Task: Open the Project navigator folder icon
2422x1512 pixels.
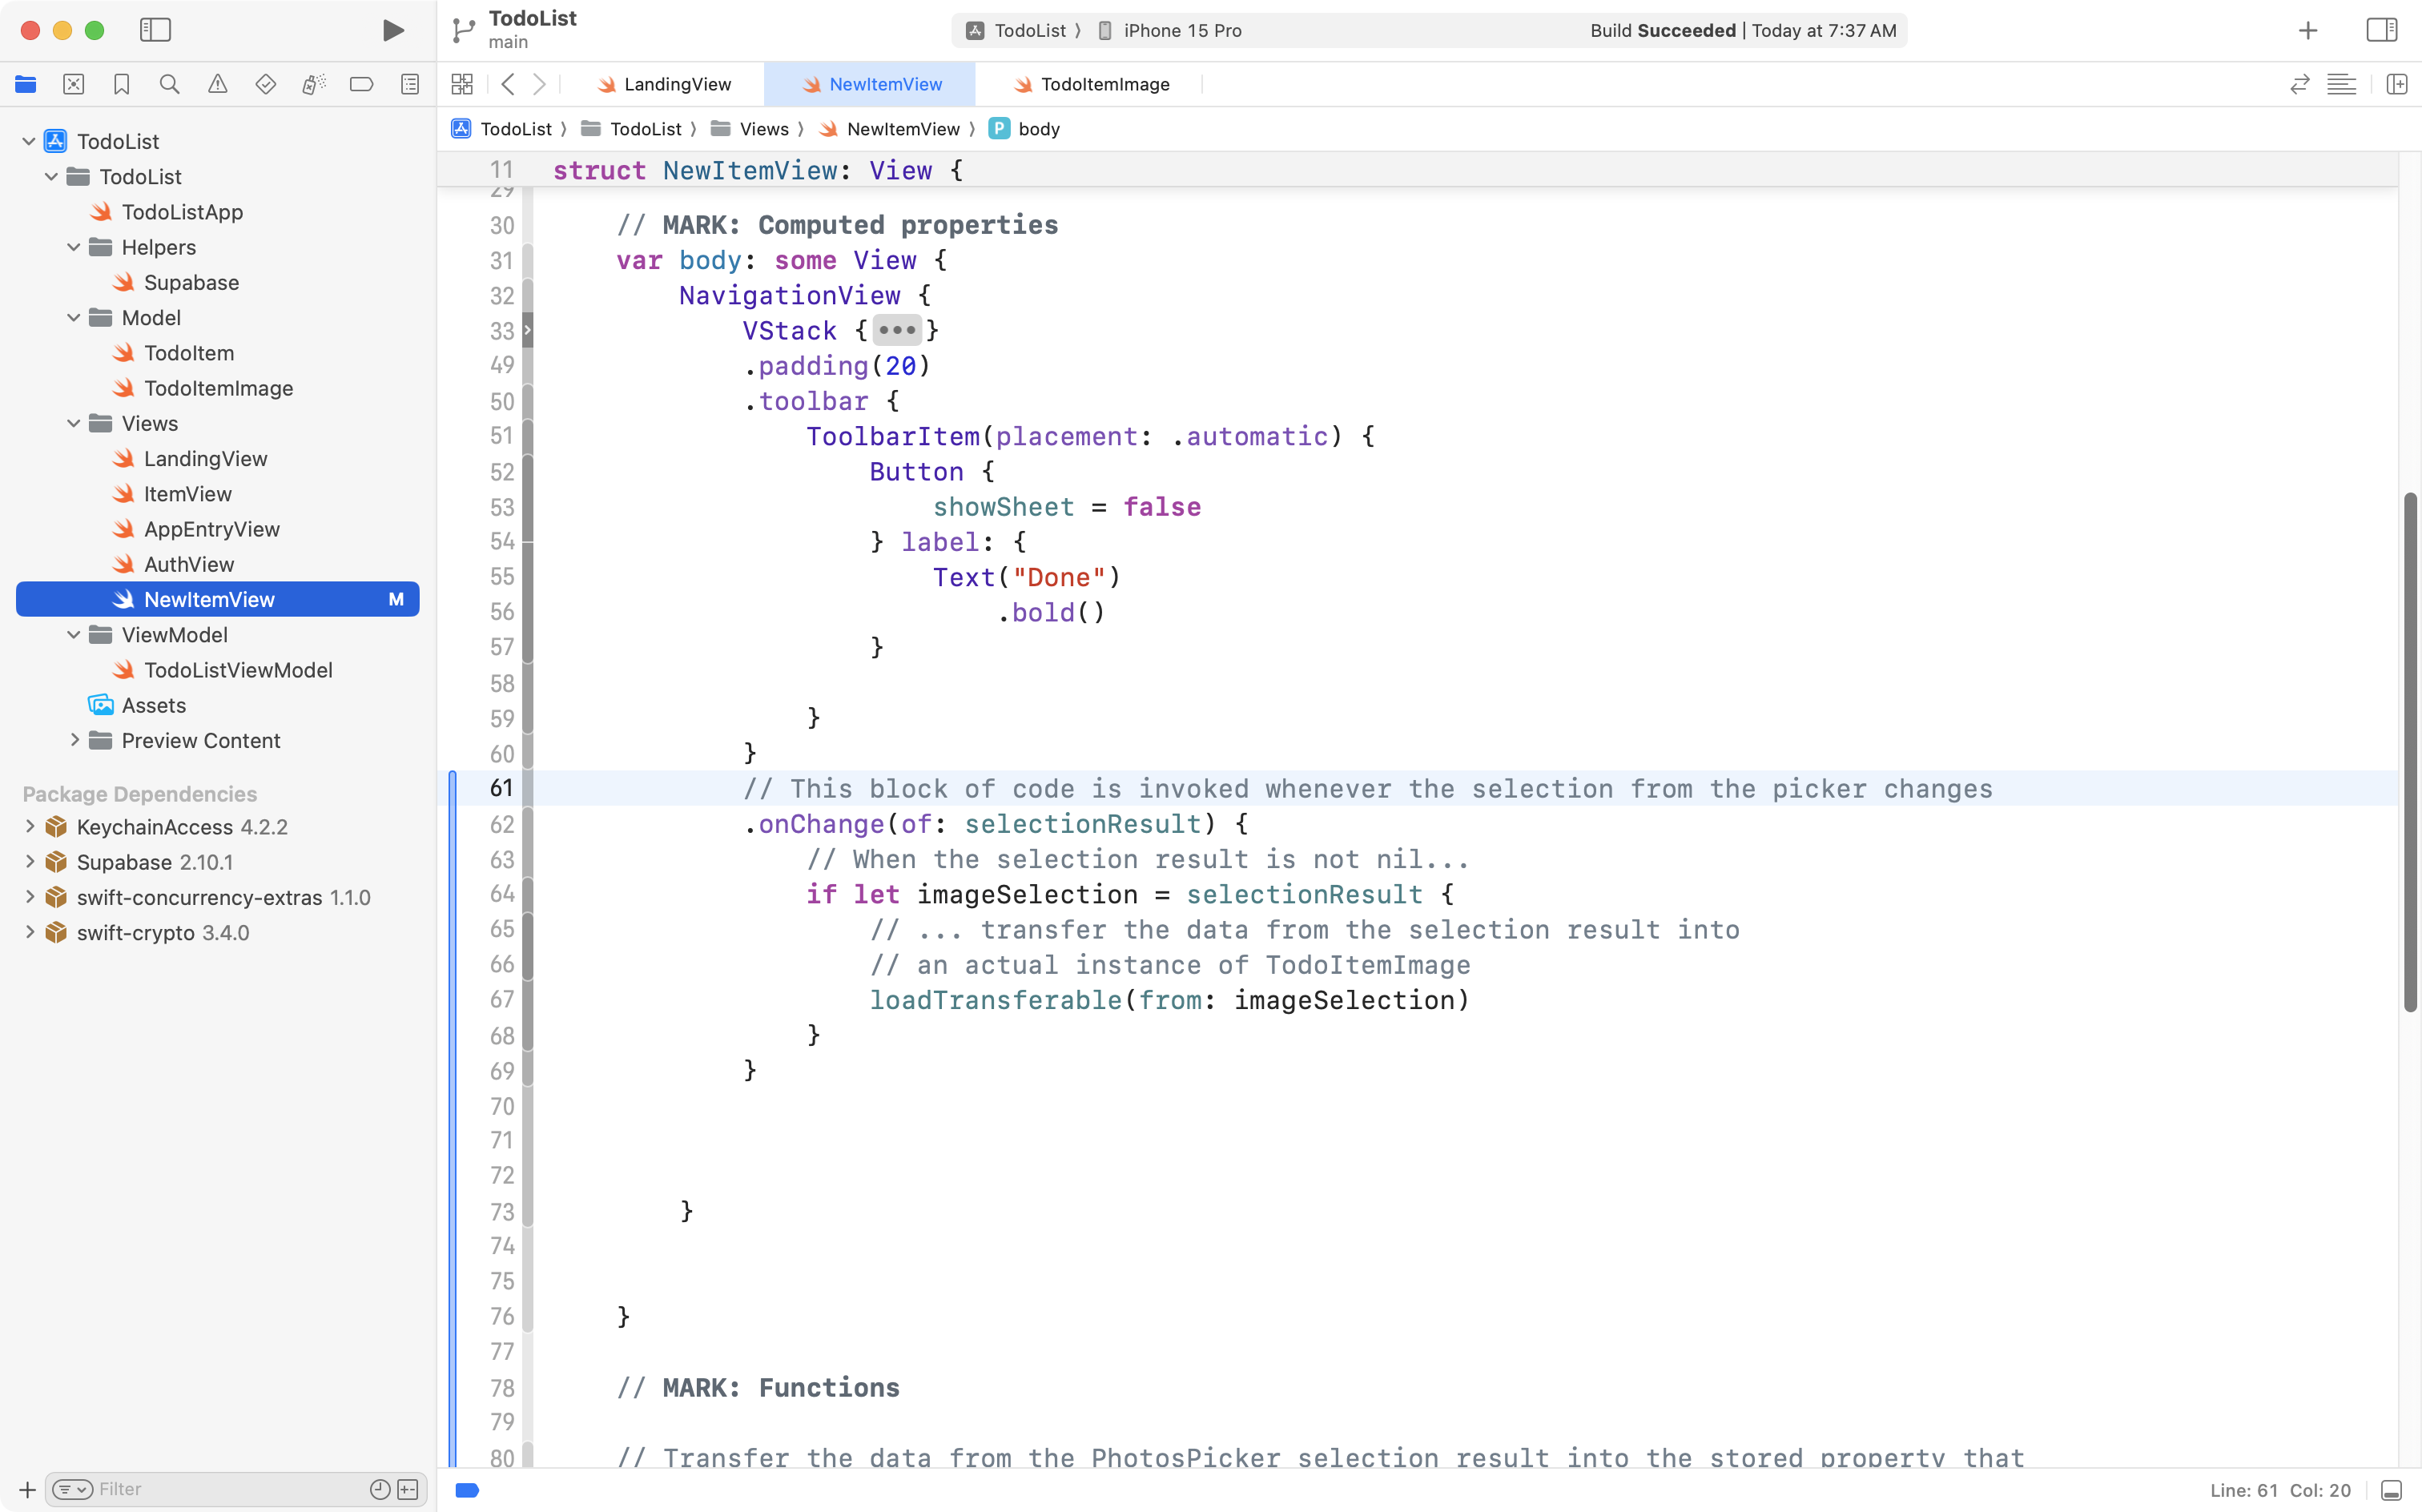Action: click(x=26, y=84)
